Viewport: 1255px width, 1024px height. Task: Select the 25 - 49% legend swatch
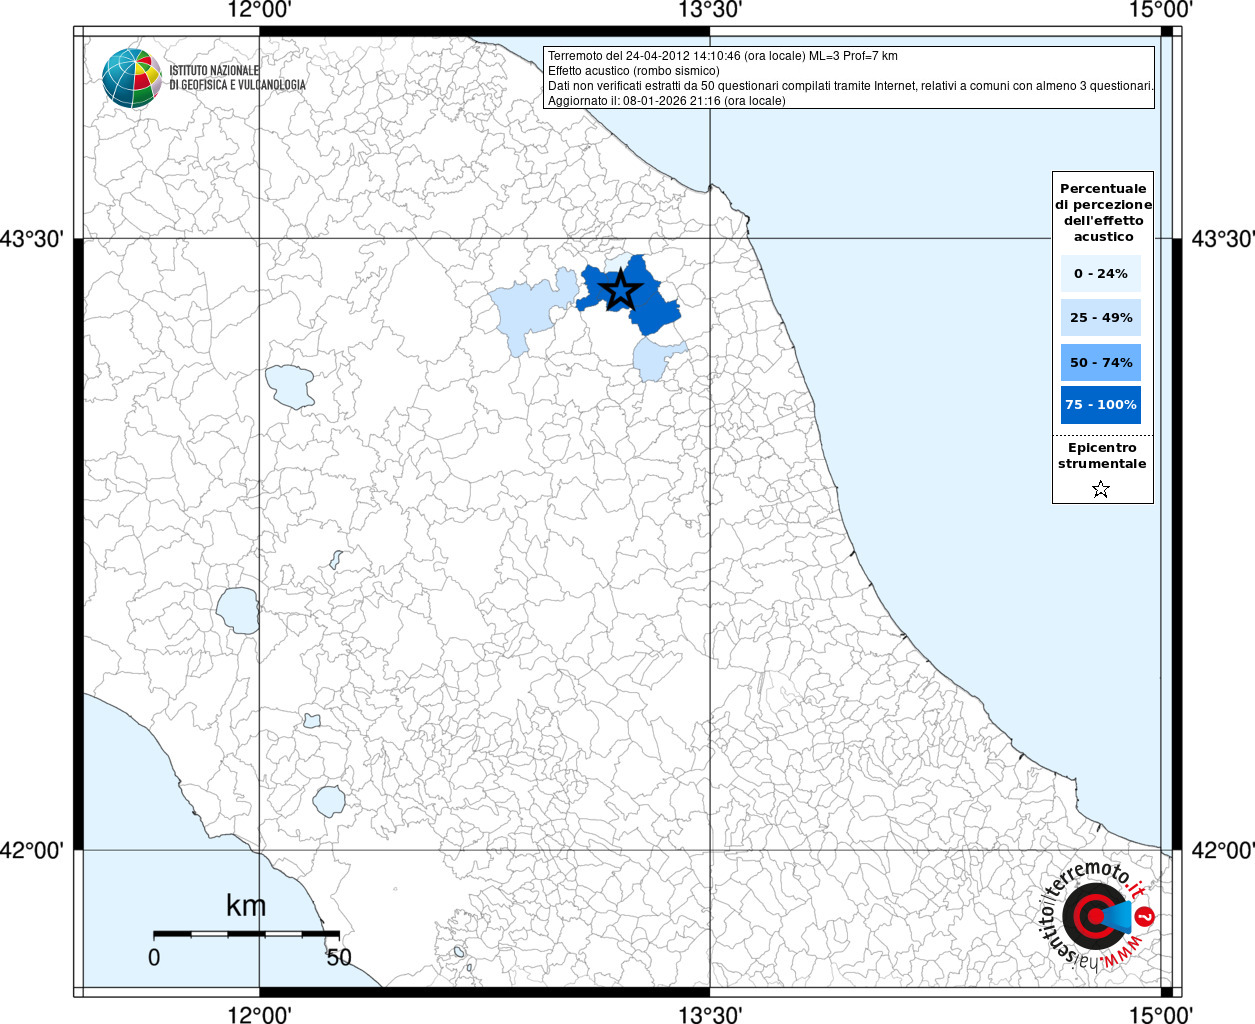click(1101, 317)
